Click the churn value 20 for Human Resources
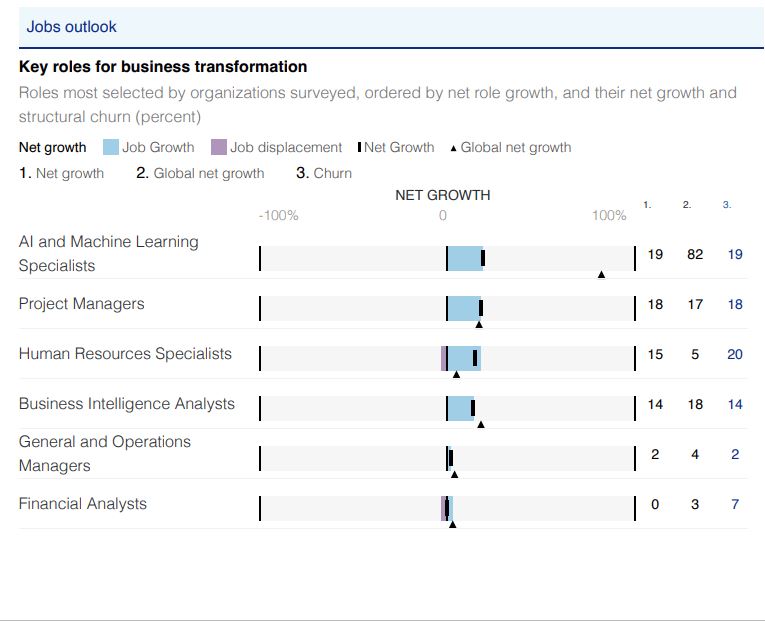The image size is (765, 621). [735, 354]
